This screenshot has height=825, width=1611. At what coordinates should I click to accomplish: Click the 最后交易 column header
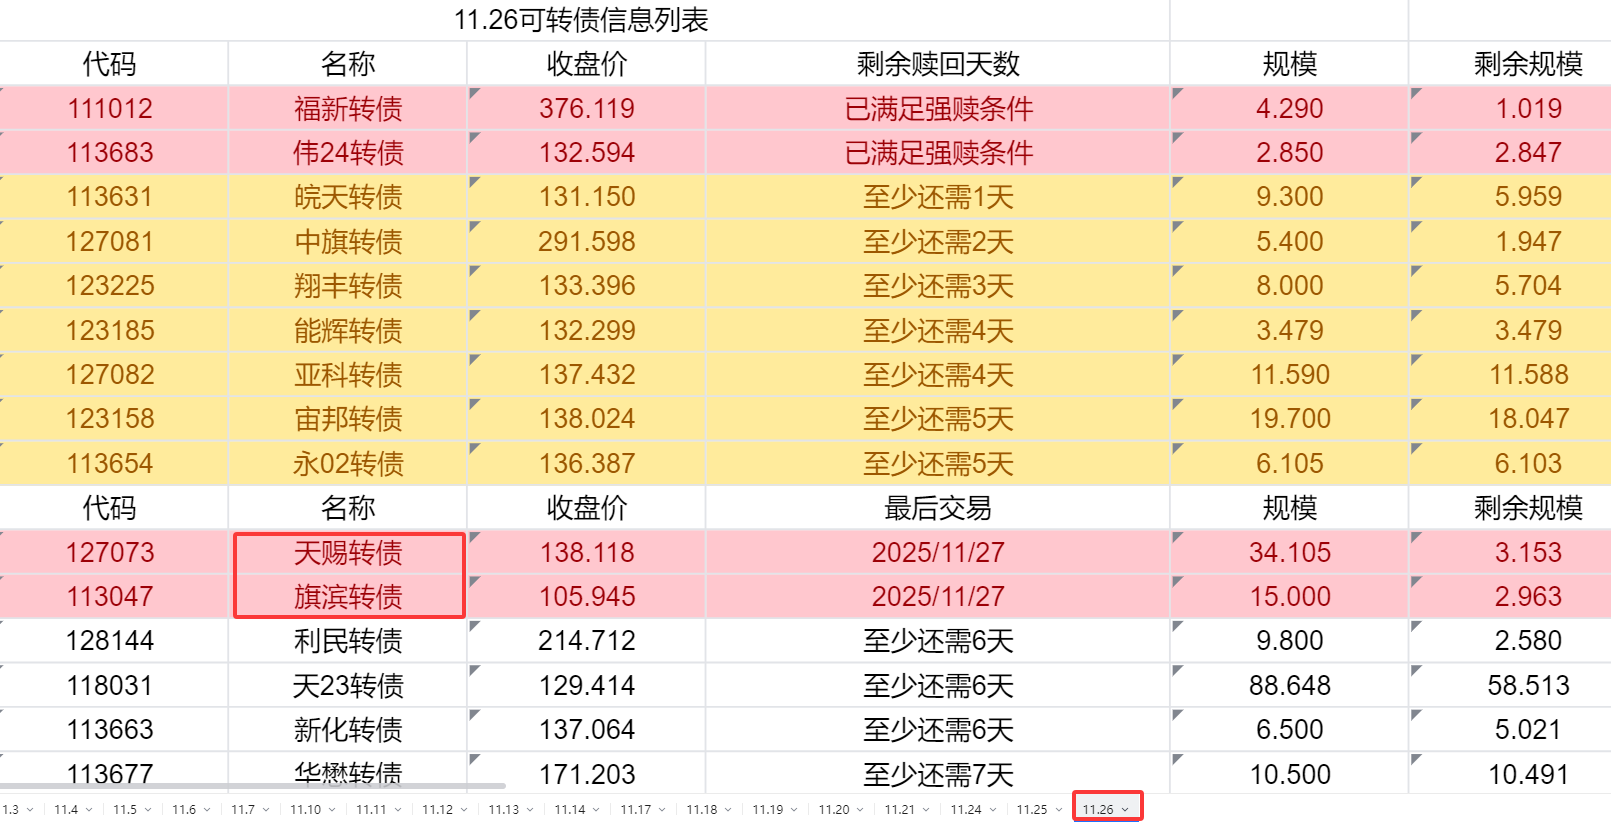point(938,508)
